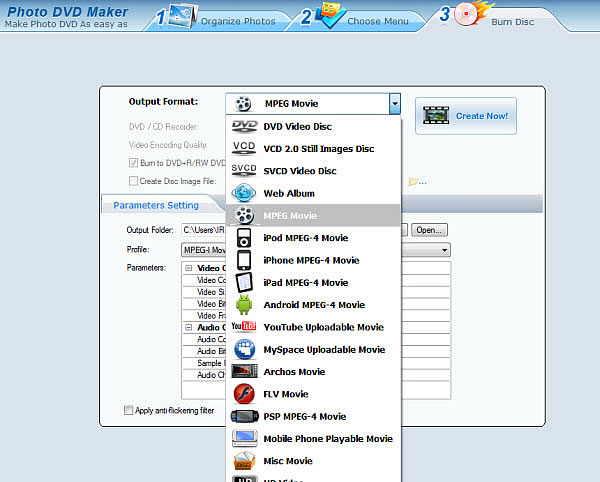
Task: Enable Create Disc Image File checkbox
Action: 133,181
